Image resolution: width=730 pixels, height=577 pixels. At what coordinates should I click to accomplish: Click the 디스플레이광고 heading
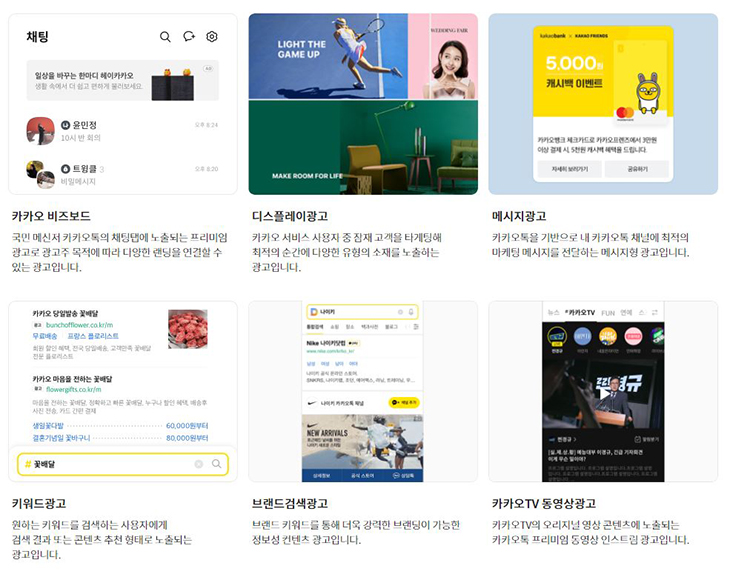coord(290,216)
